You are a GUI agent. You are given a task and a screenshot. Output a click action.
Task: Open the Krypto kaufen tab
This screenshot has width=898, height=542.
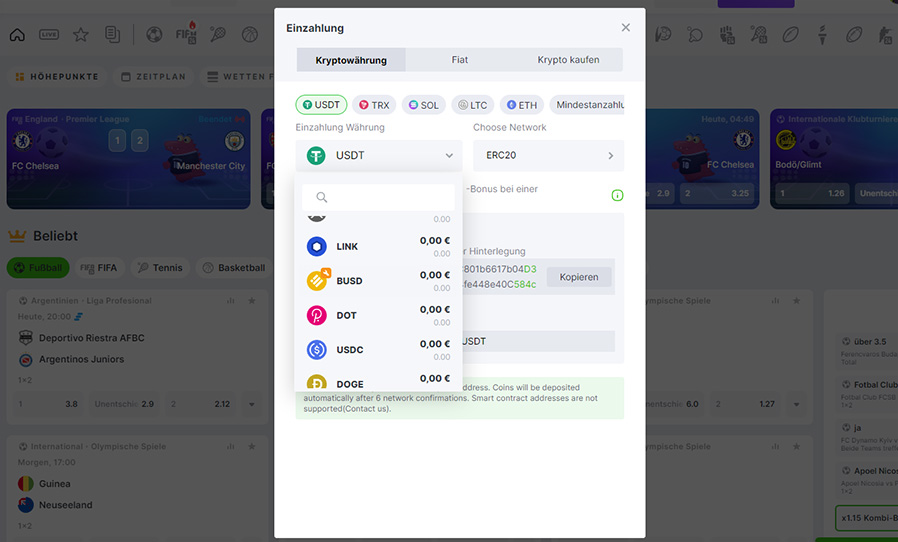coord(568,60)
